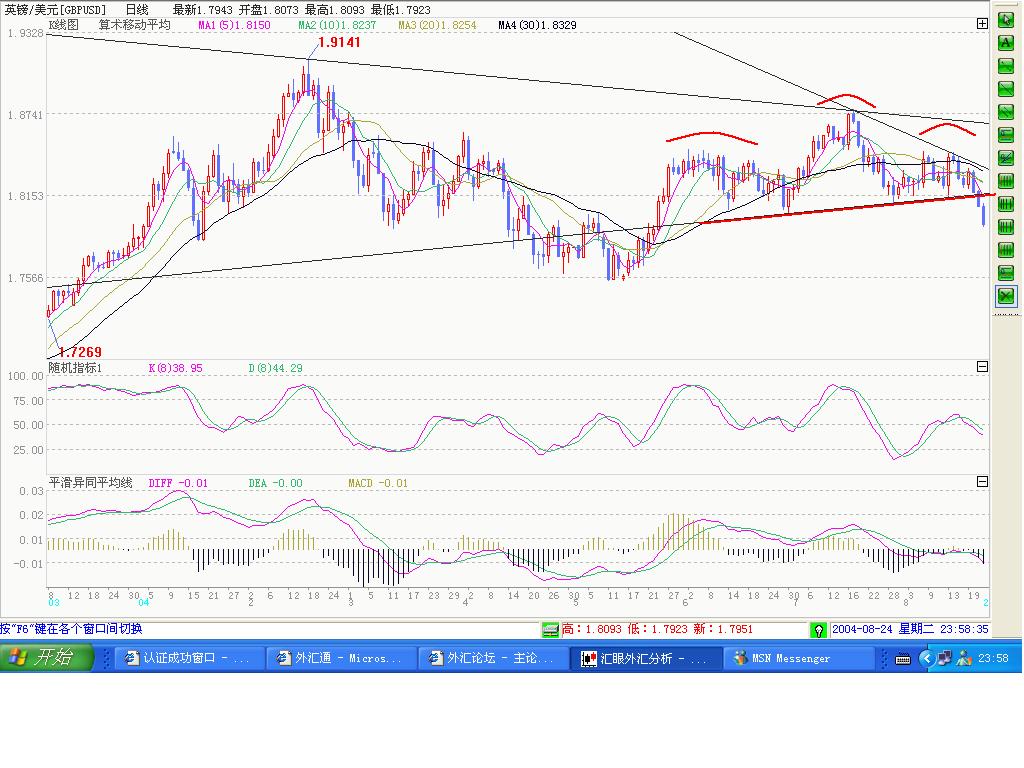
Task: Collapse the 随机指标1 stochastic panel
Action: point(982,367)
